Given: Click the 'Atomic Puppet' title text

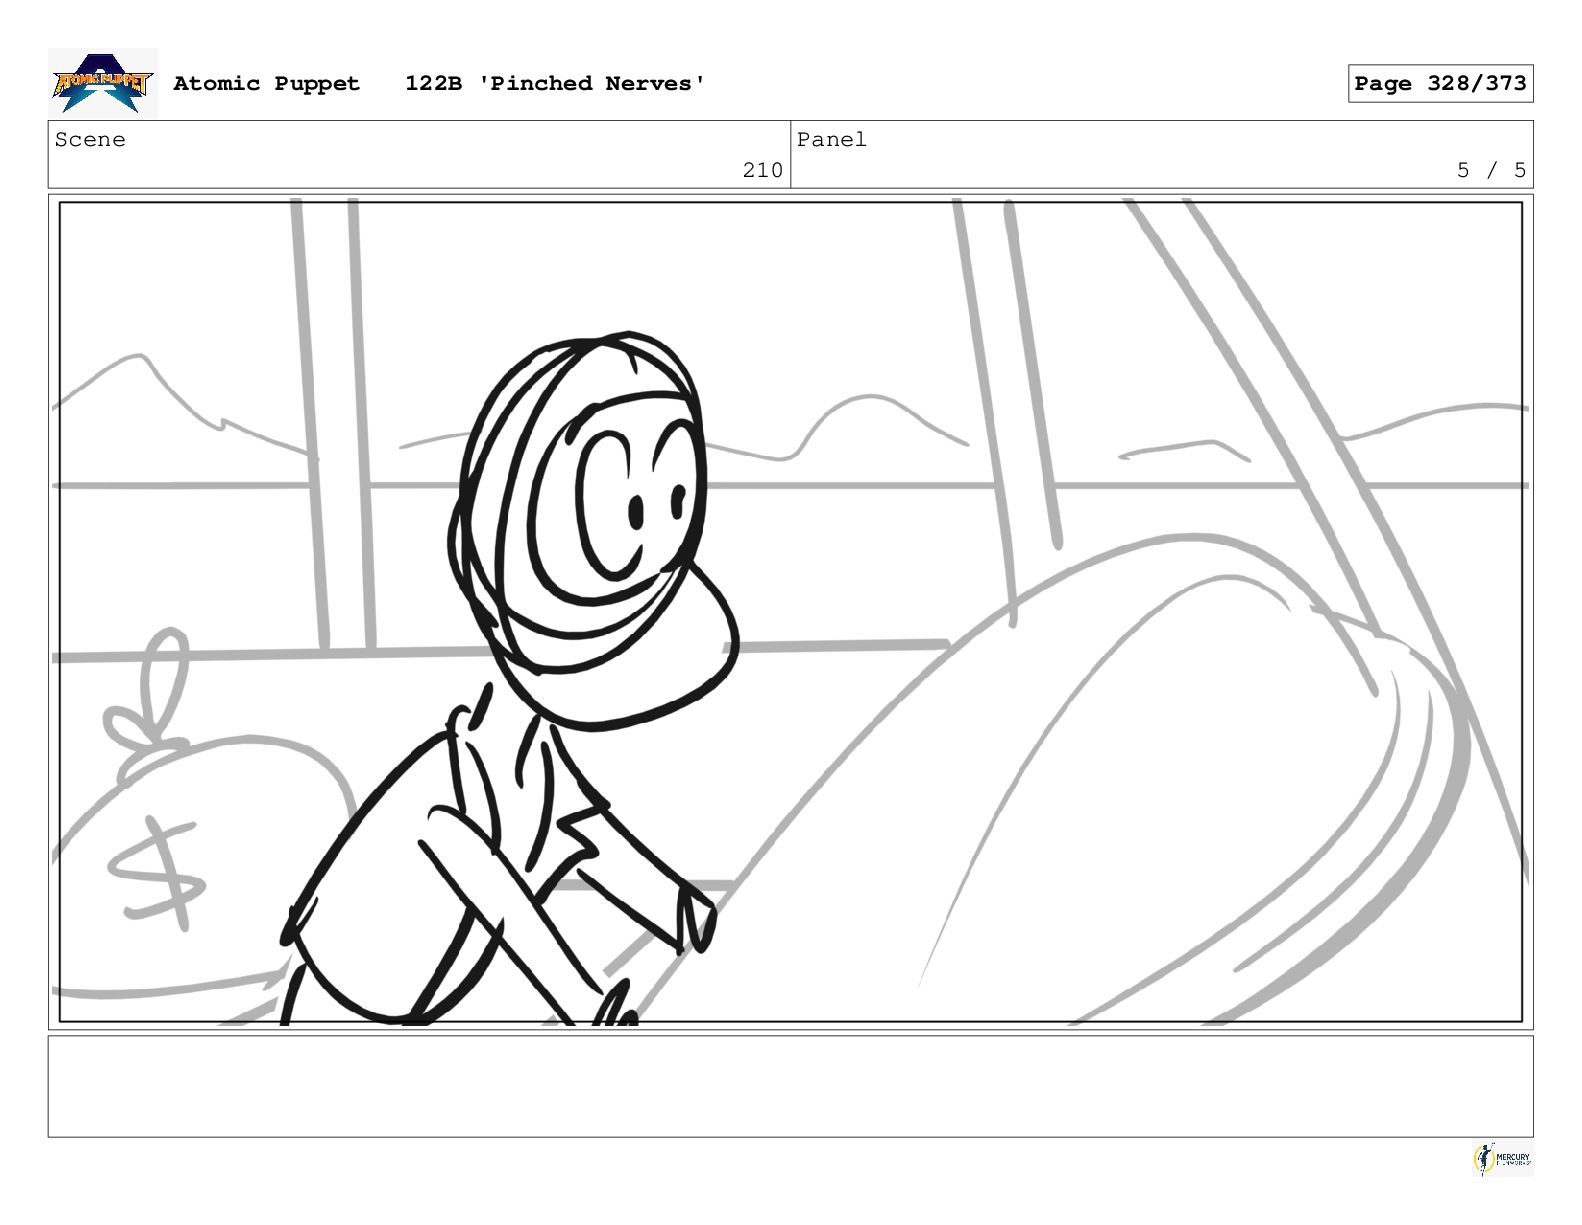Looking at the screenshot, I should click(x=266, y=84).
